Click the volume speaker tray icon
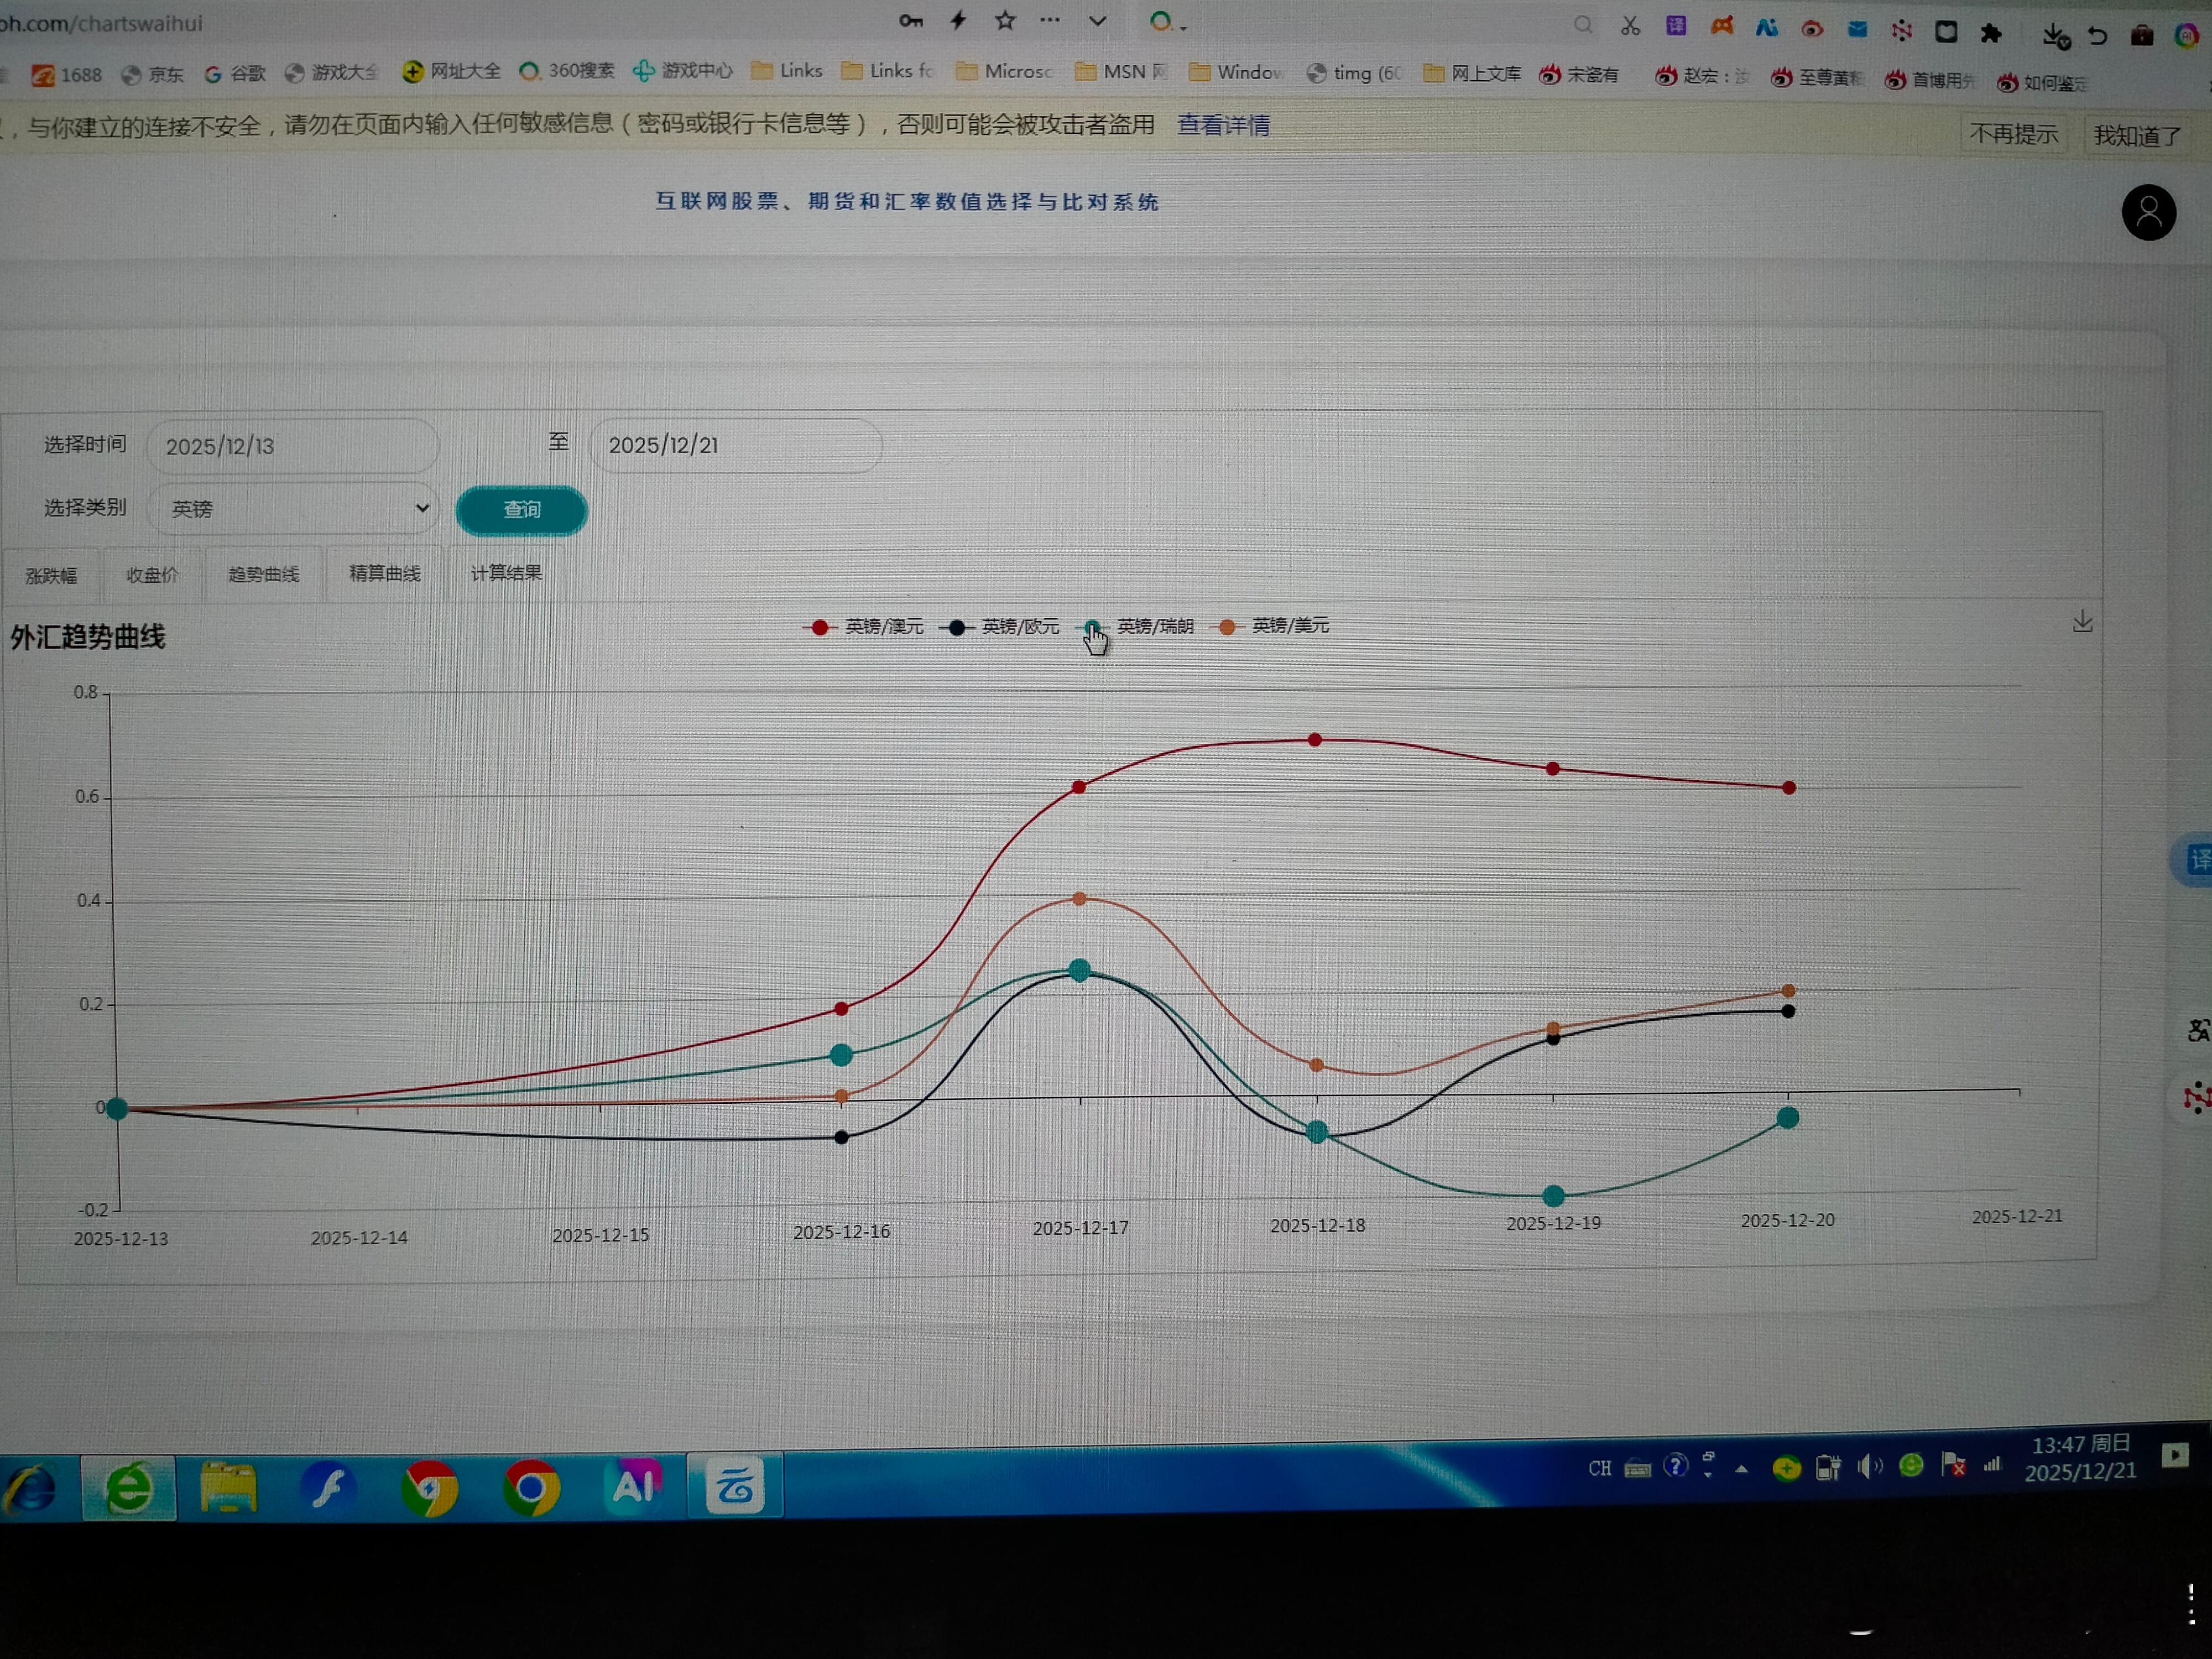 [1868, 1467]
